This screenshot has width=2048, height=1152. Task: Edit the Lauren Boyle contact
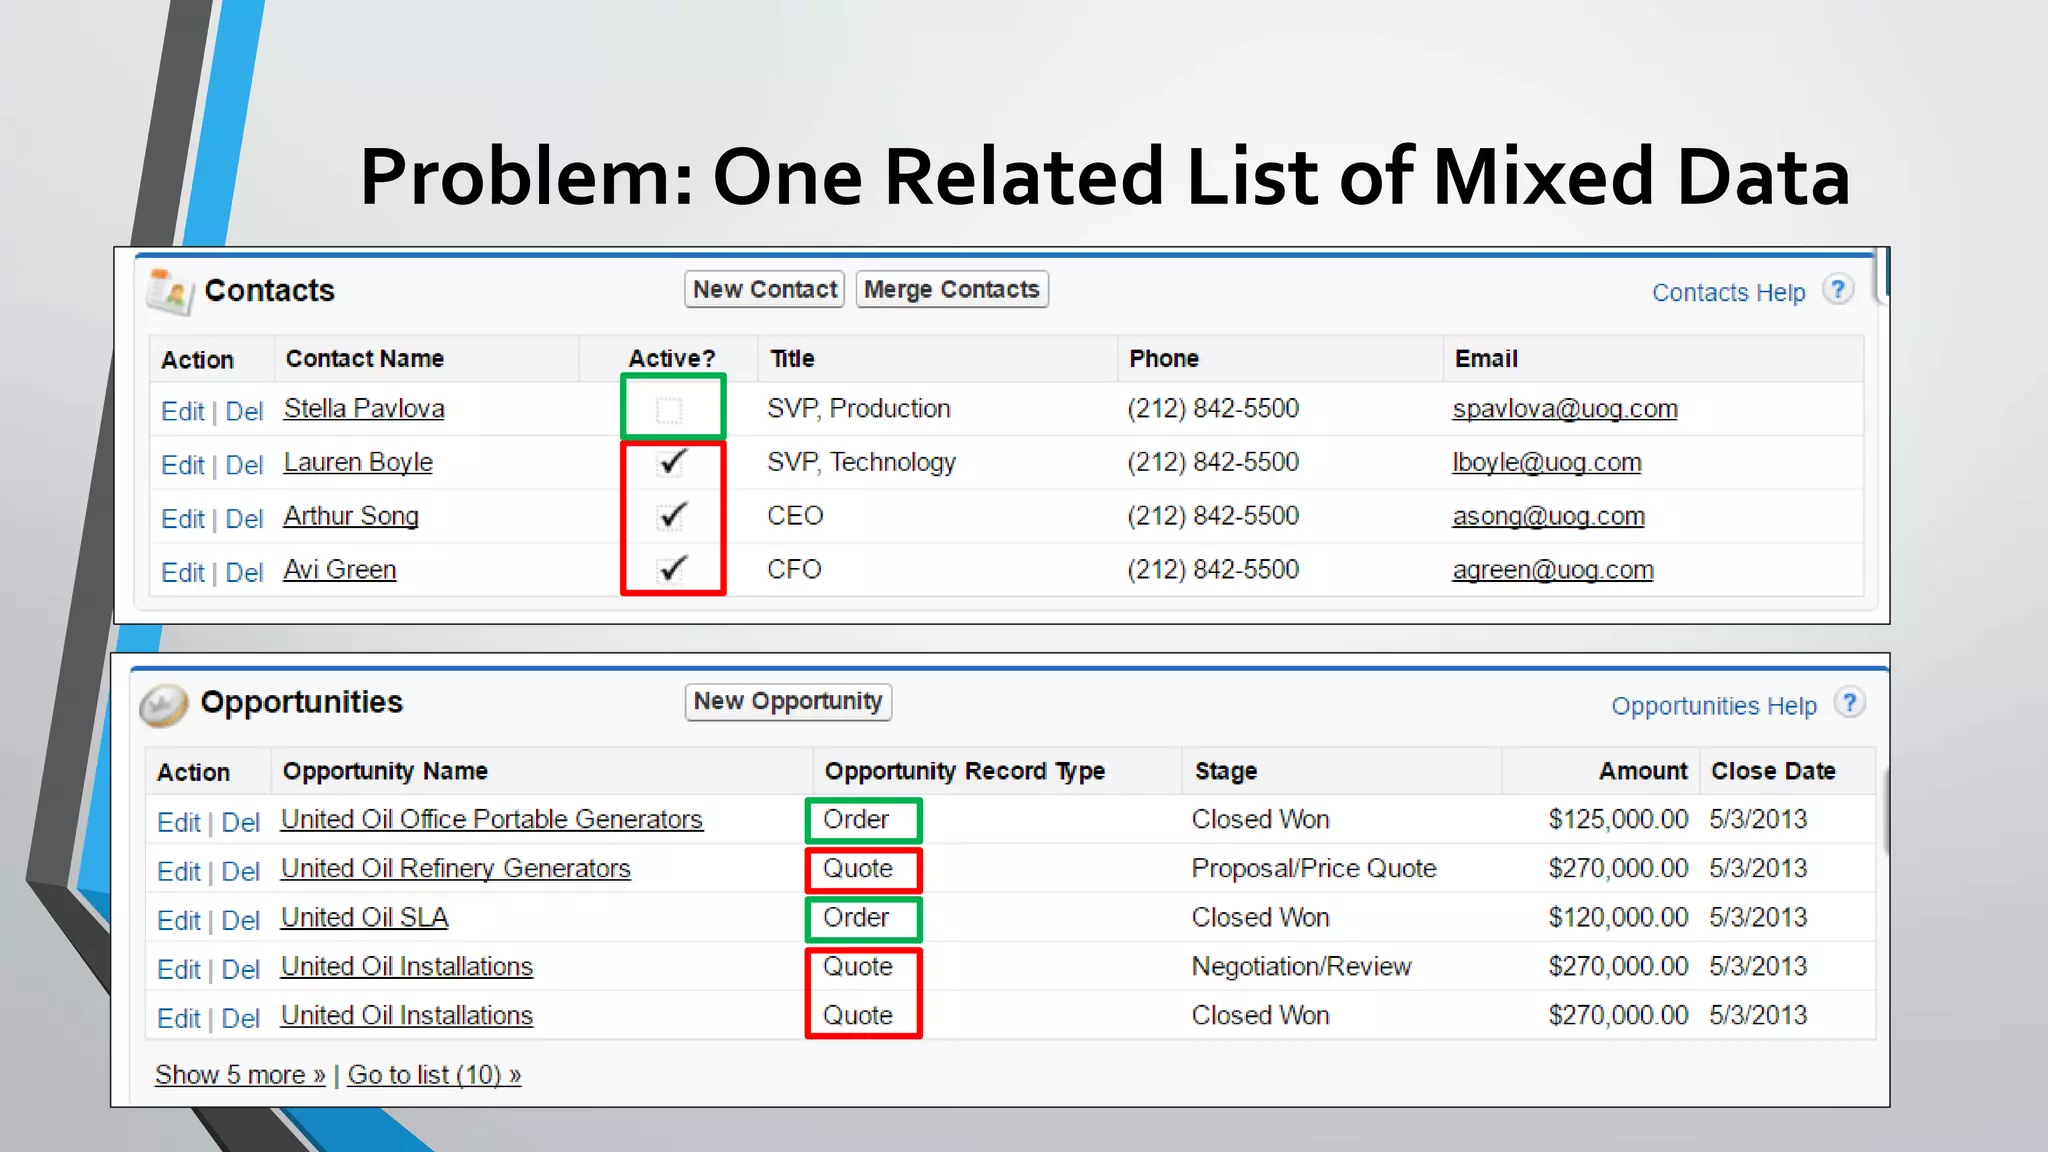click(x=183, y=465)
